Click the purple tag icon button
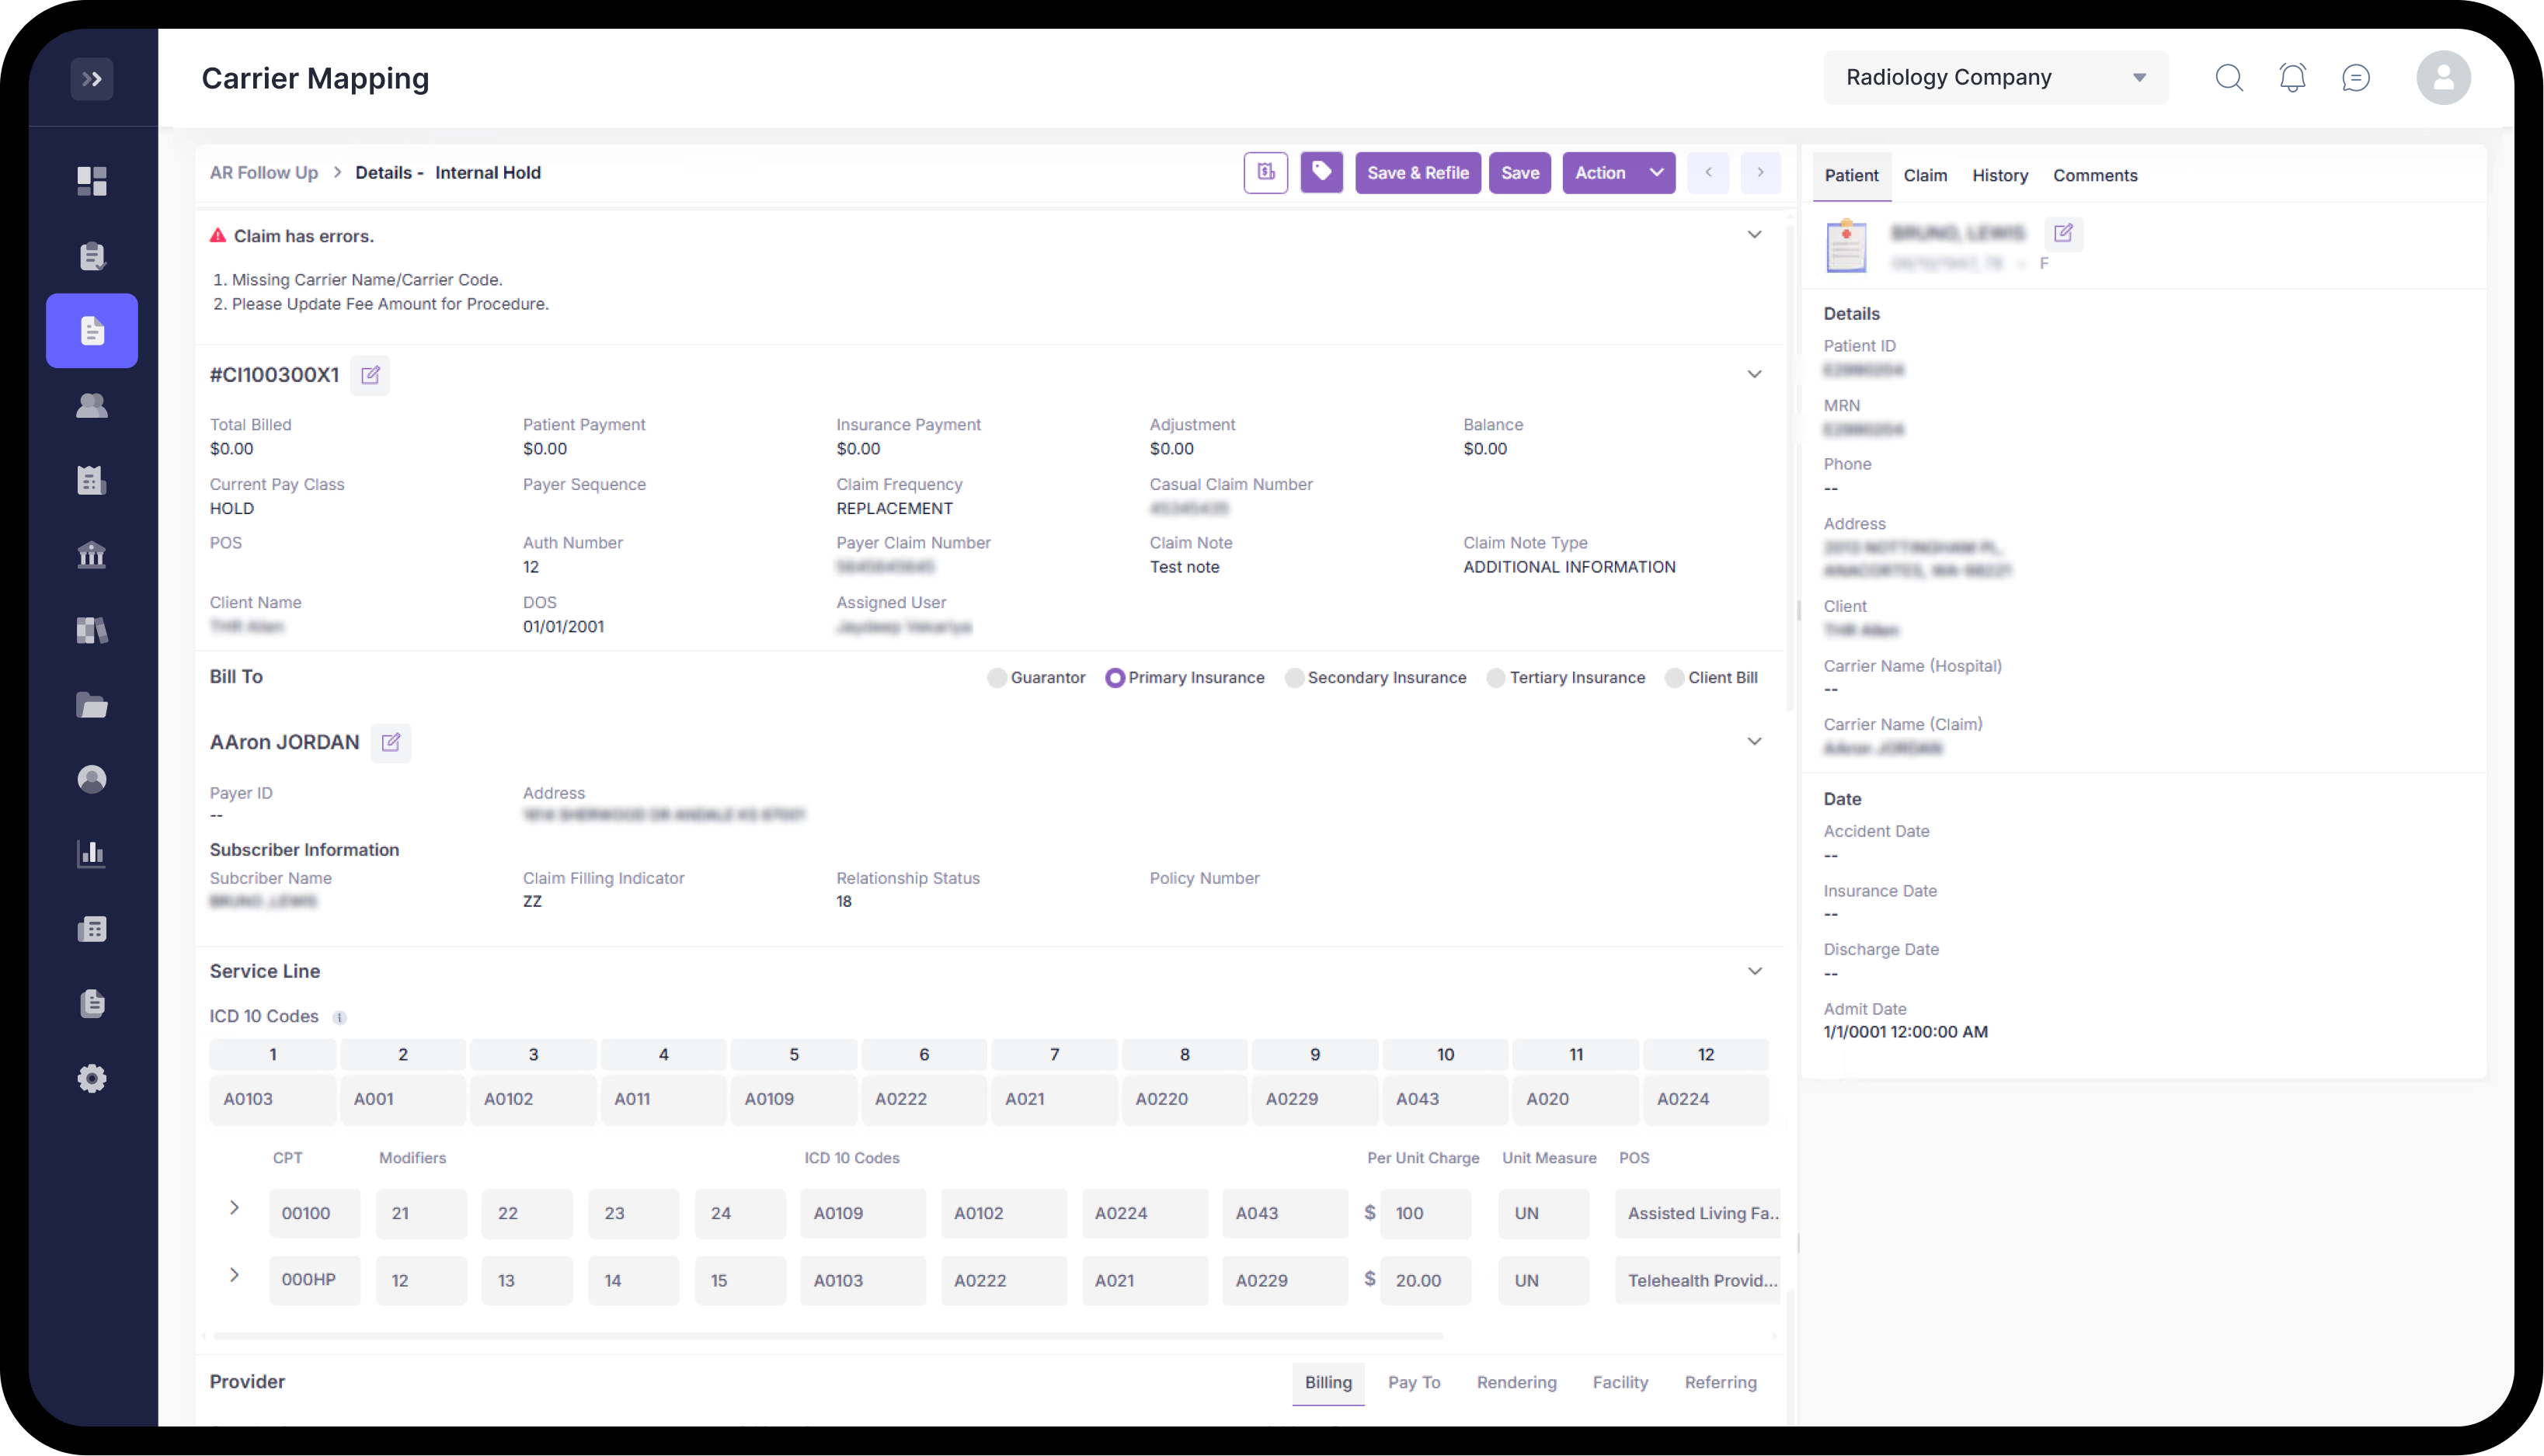Viewport: 2544px width, 1456px height. (1321, 172)
